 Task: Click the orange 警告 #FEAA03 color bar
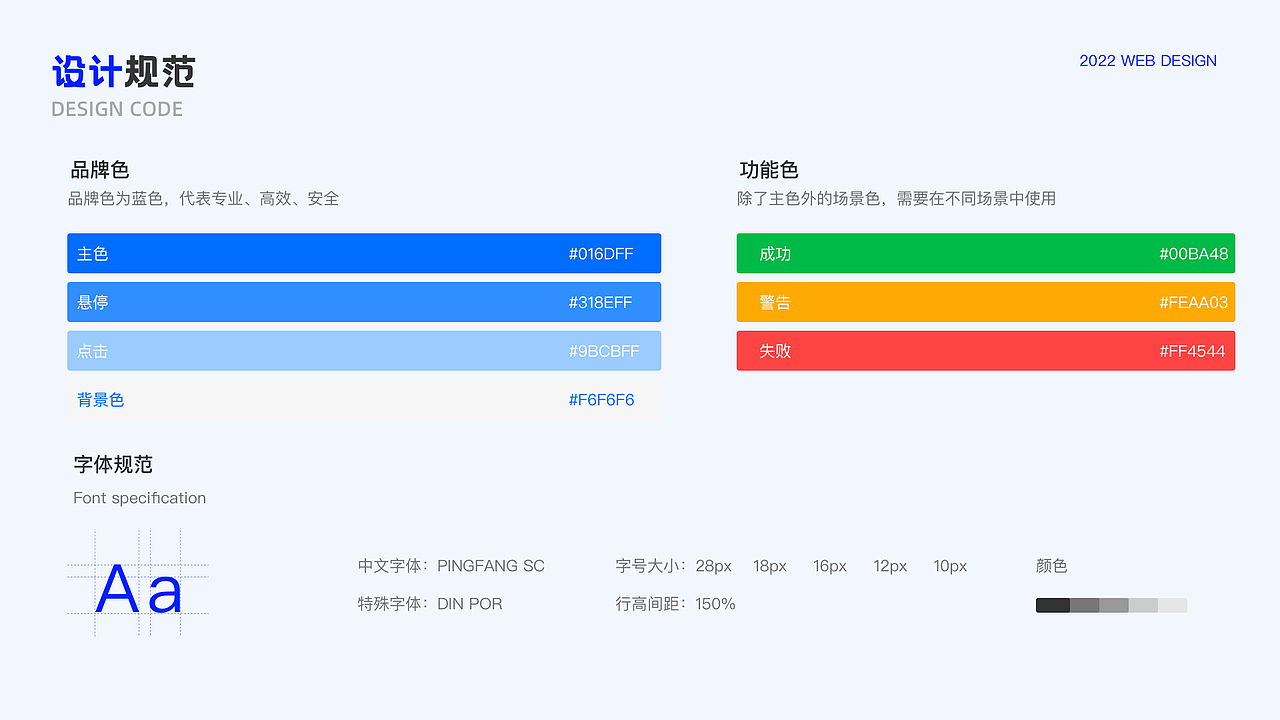(x=985, y=302)
